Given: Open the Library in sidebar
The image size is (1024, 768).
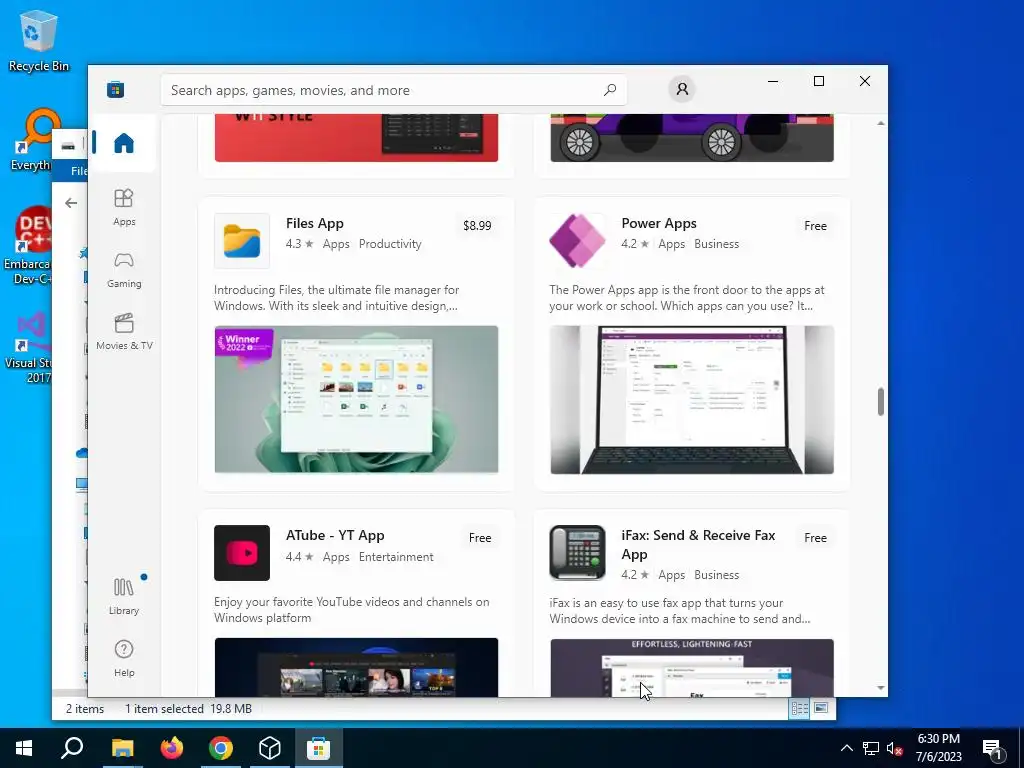Looking at the screenshot, I should coord(123,596).
